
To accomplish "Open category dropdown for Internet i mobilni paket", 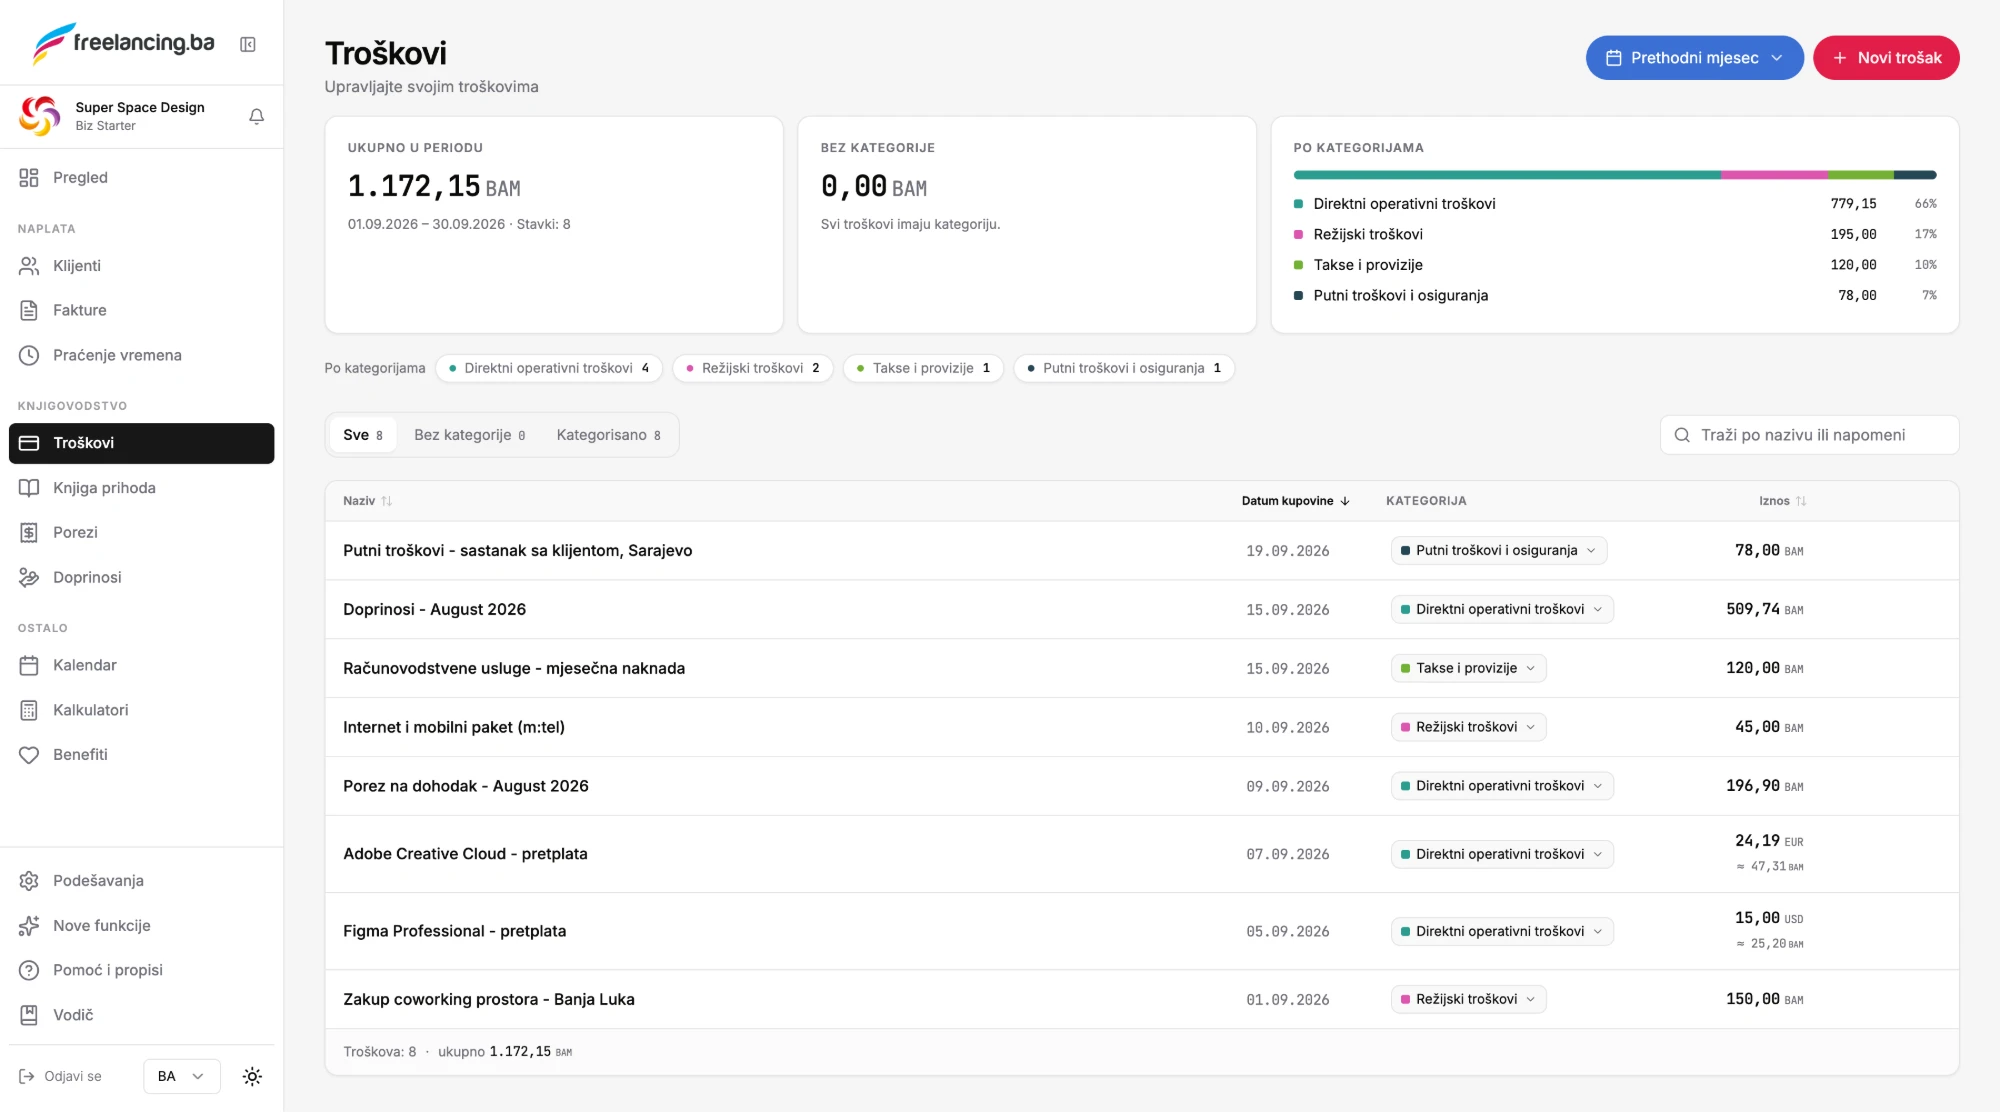I will click(x=1468, y=727).
